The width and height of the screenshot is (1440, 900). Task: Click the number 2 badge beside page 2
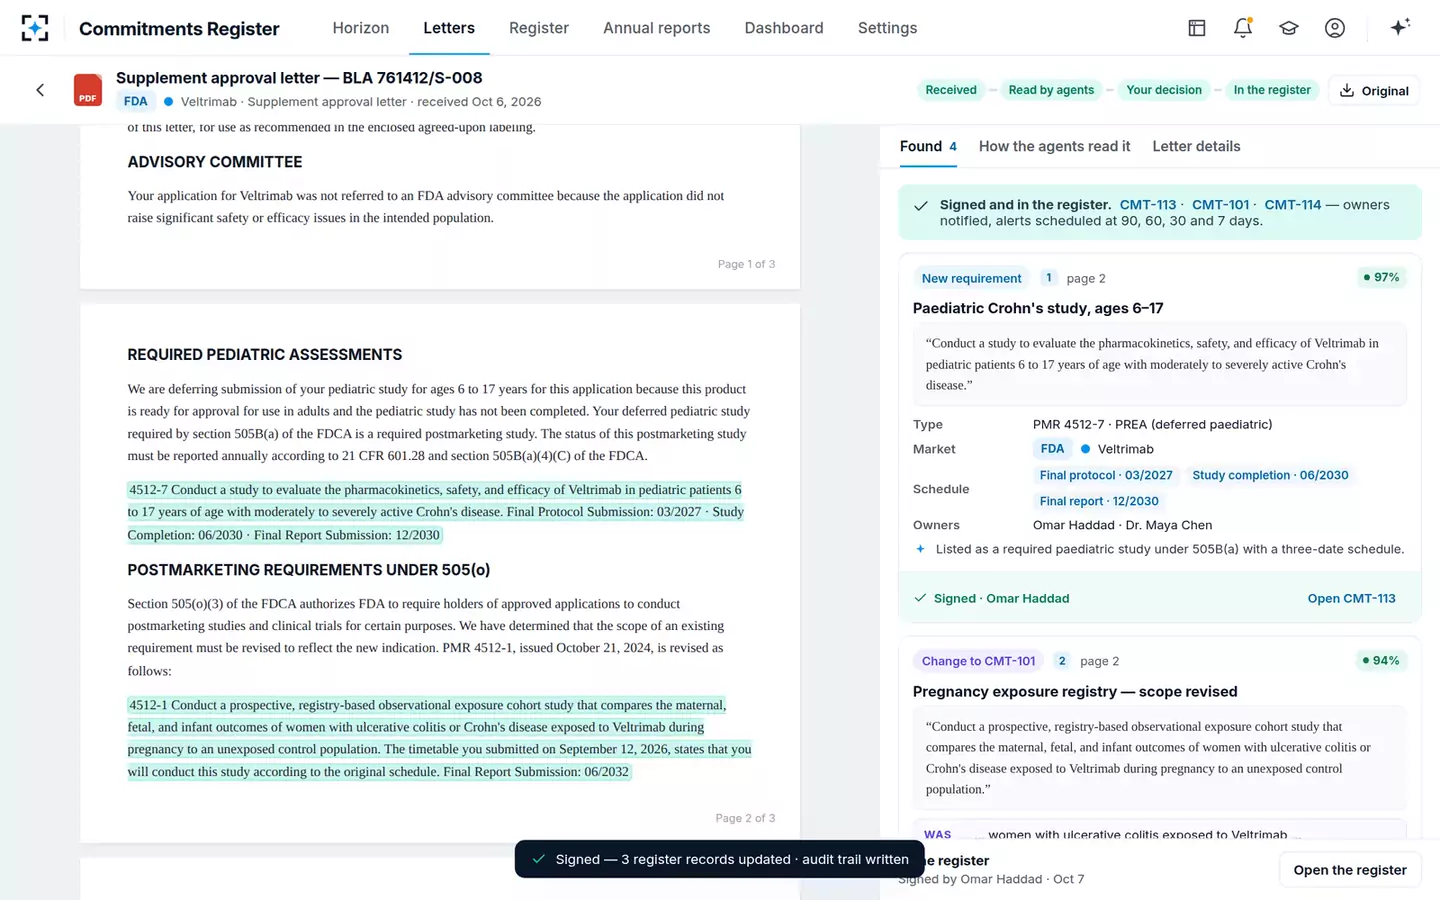(1062, 661)
